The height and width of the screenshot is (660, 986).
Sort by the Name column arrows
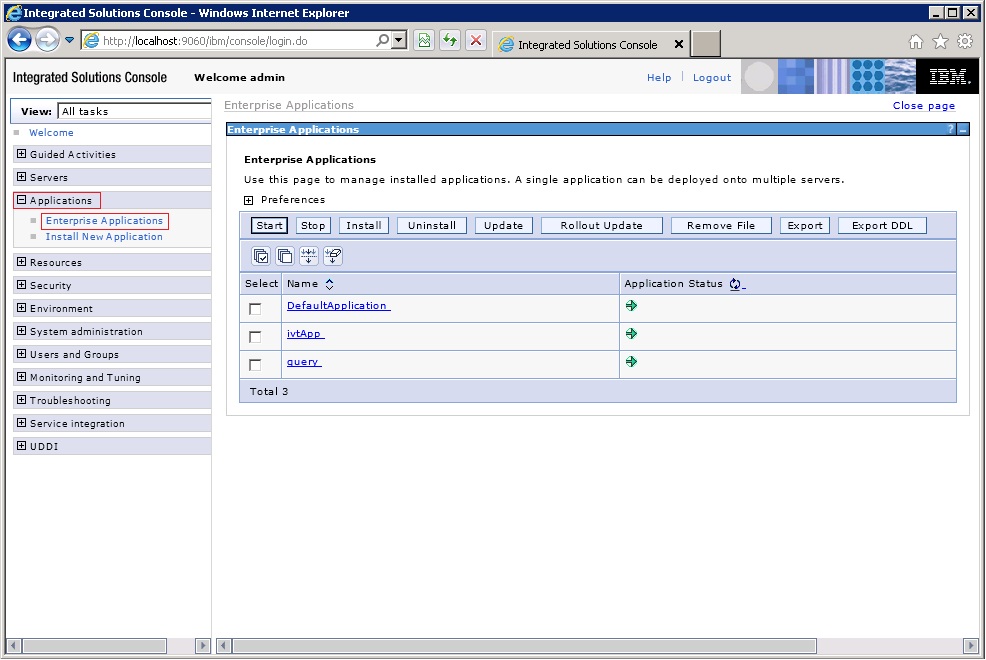[x=329, y=284]
